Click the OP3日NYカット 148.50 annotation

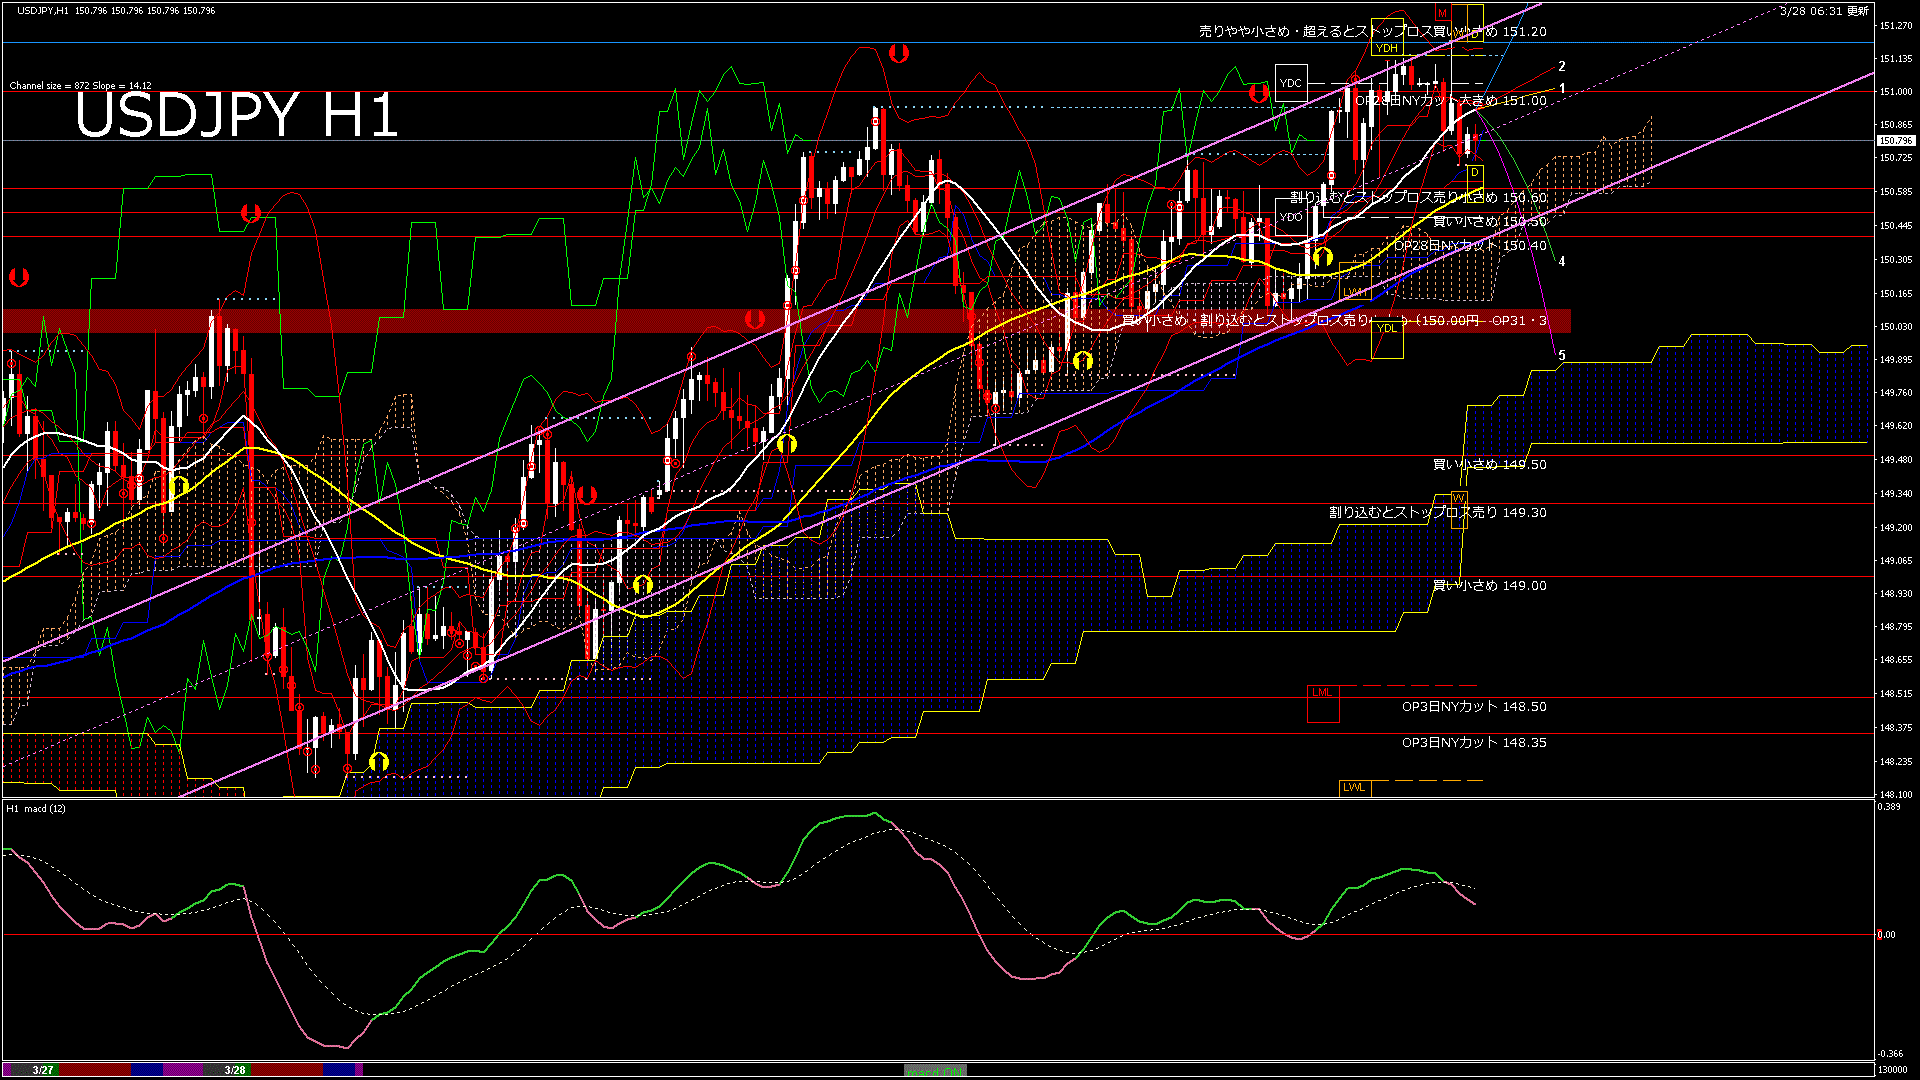(1473, 707)
